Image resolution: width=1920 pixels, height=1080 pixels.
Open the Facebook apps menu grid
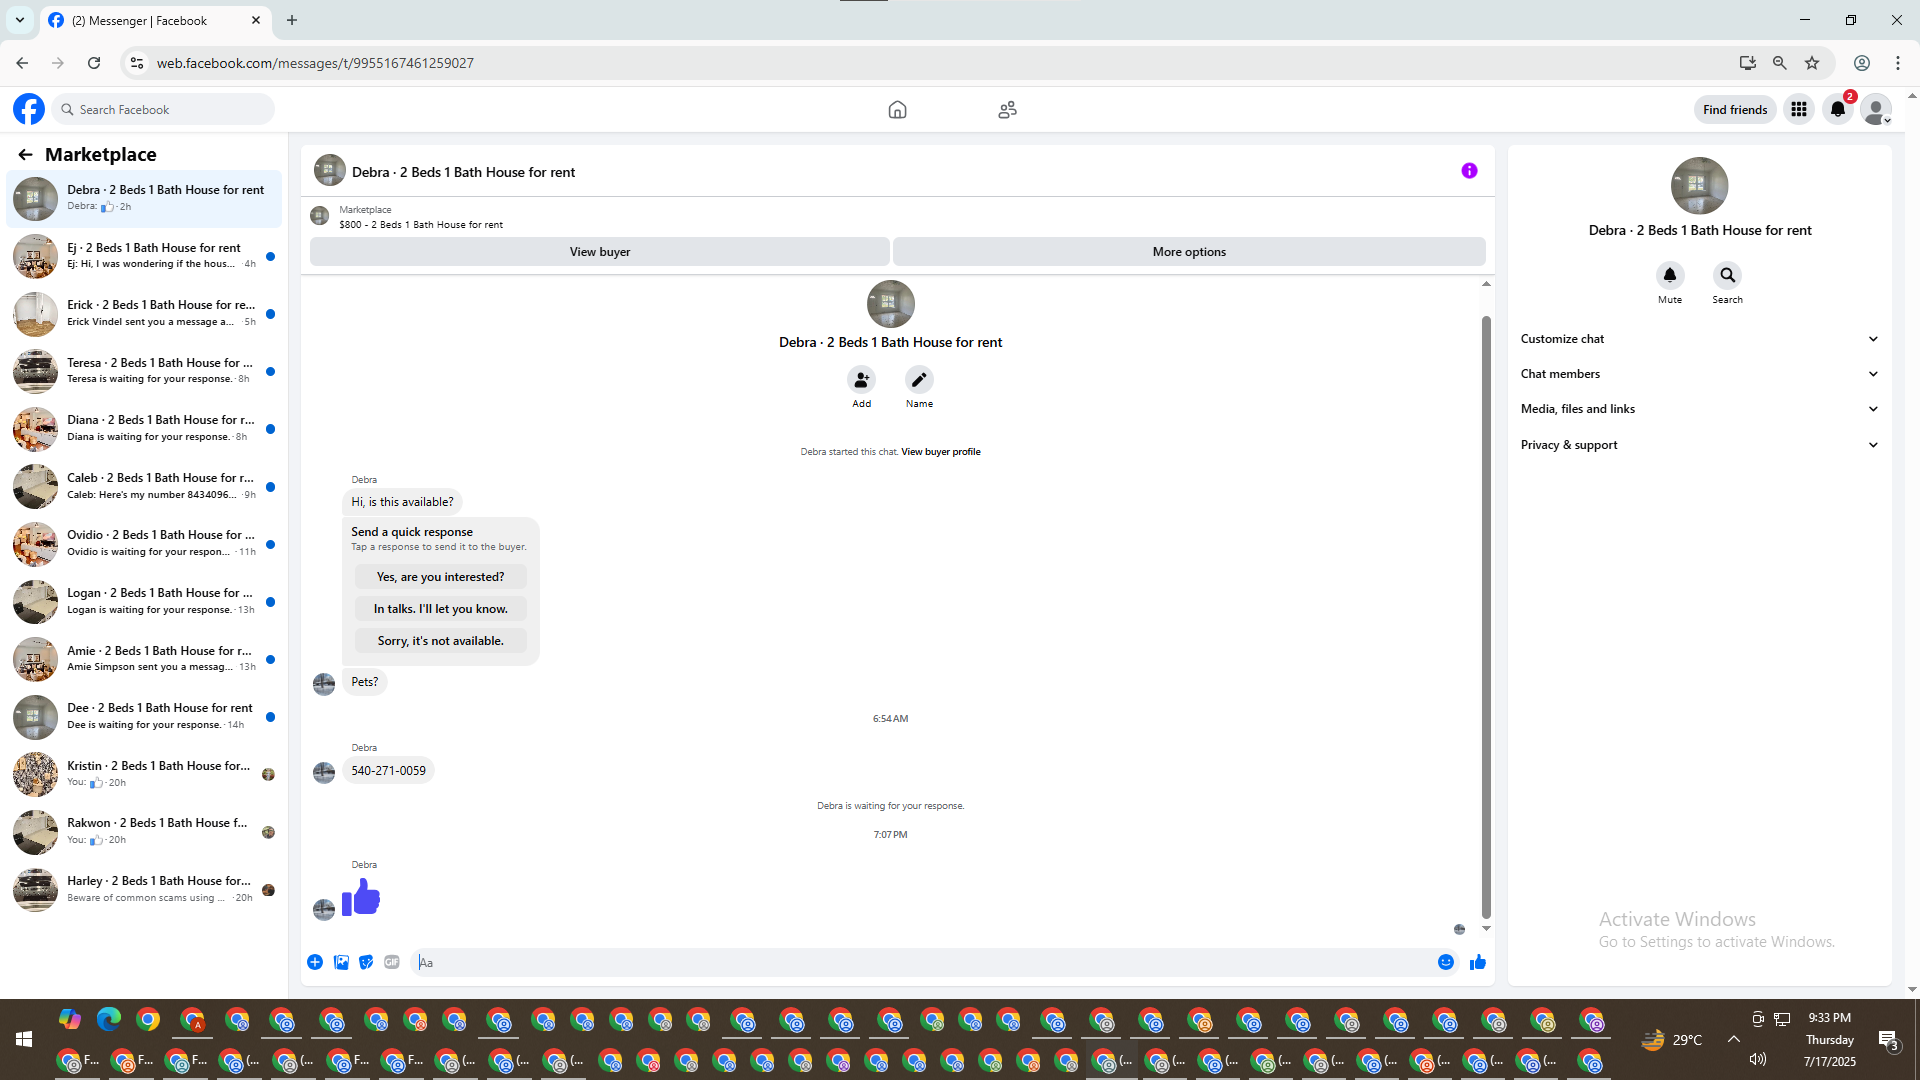coord(1799,110)
